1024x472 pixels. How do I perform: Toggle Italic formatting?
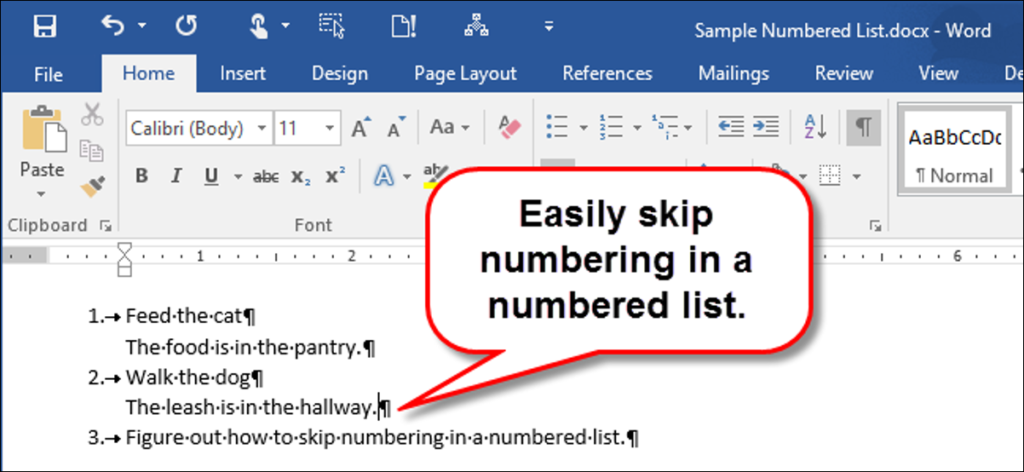(x=176, y=176)
